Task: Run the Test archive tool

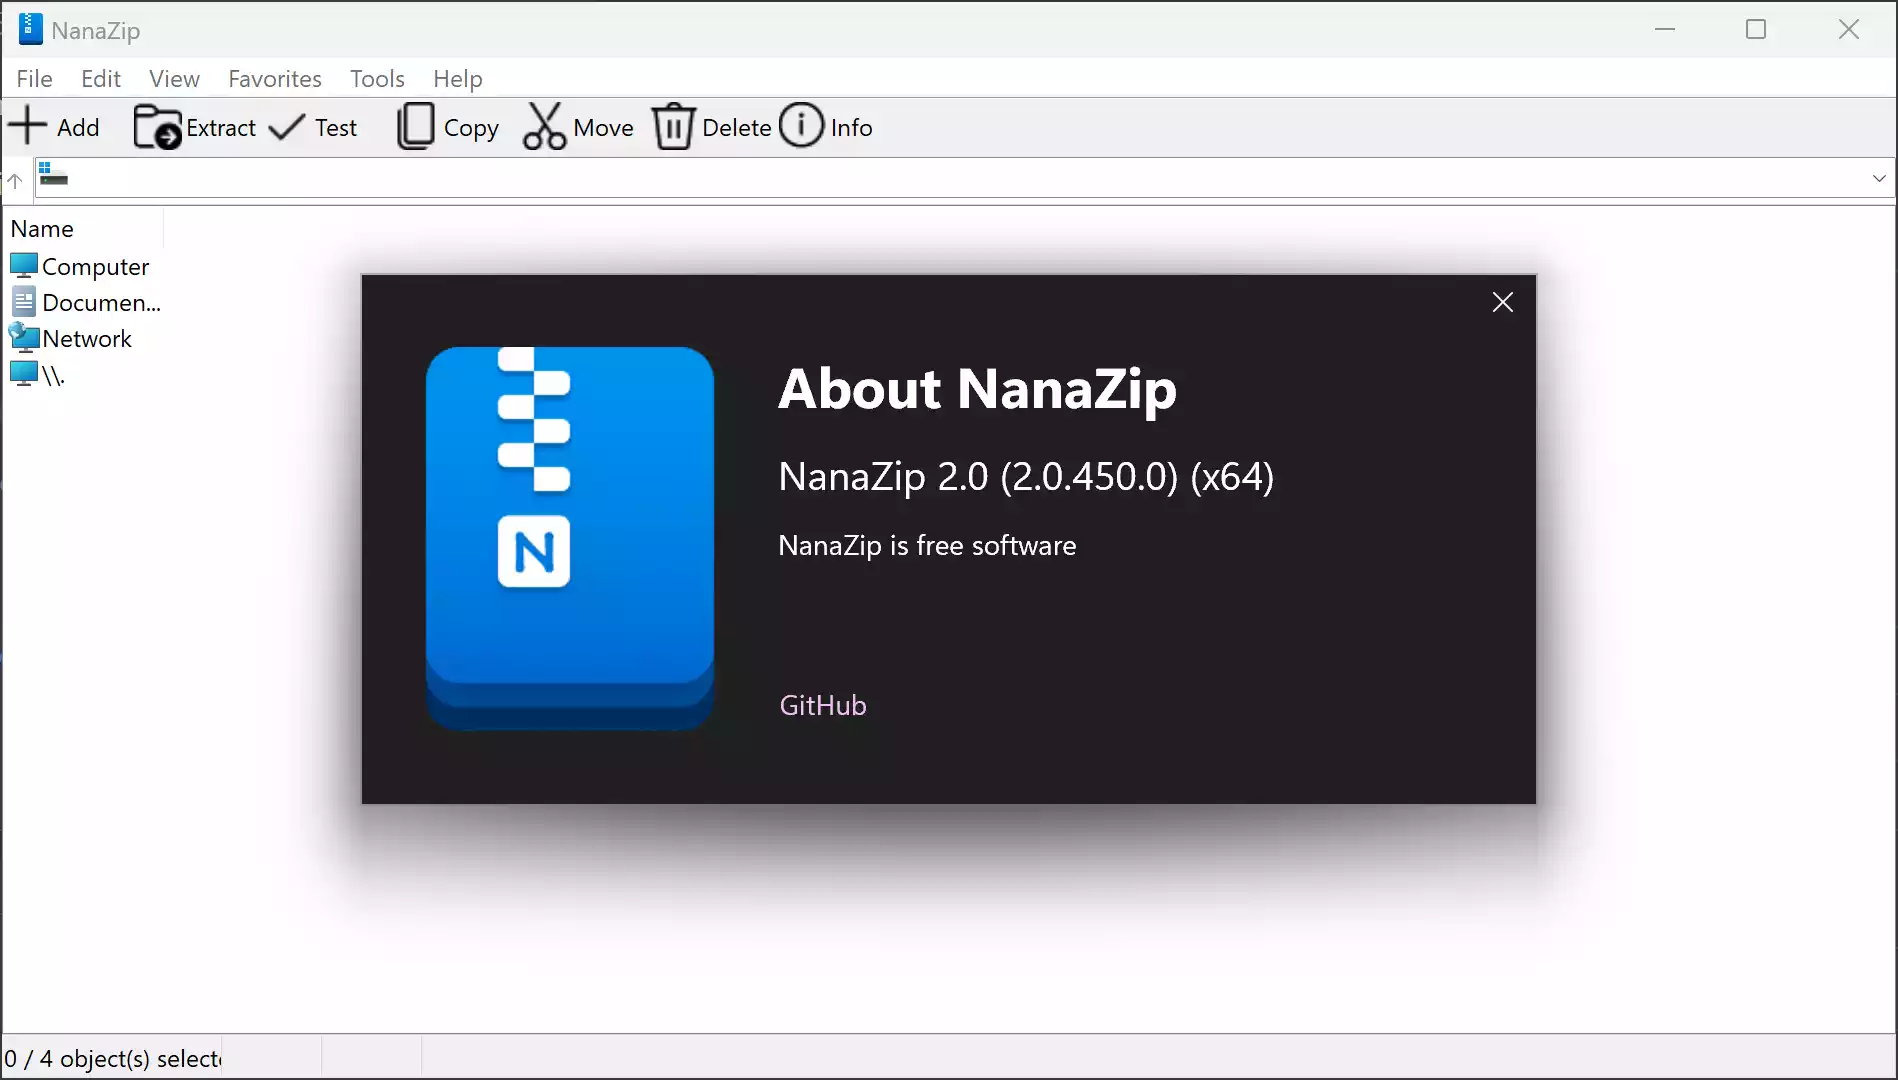Action: (x=315, y=126)
